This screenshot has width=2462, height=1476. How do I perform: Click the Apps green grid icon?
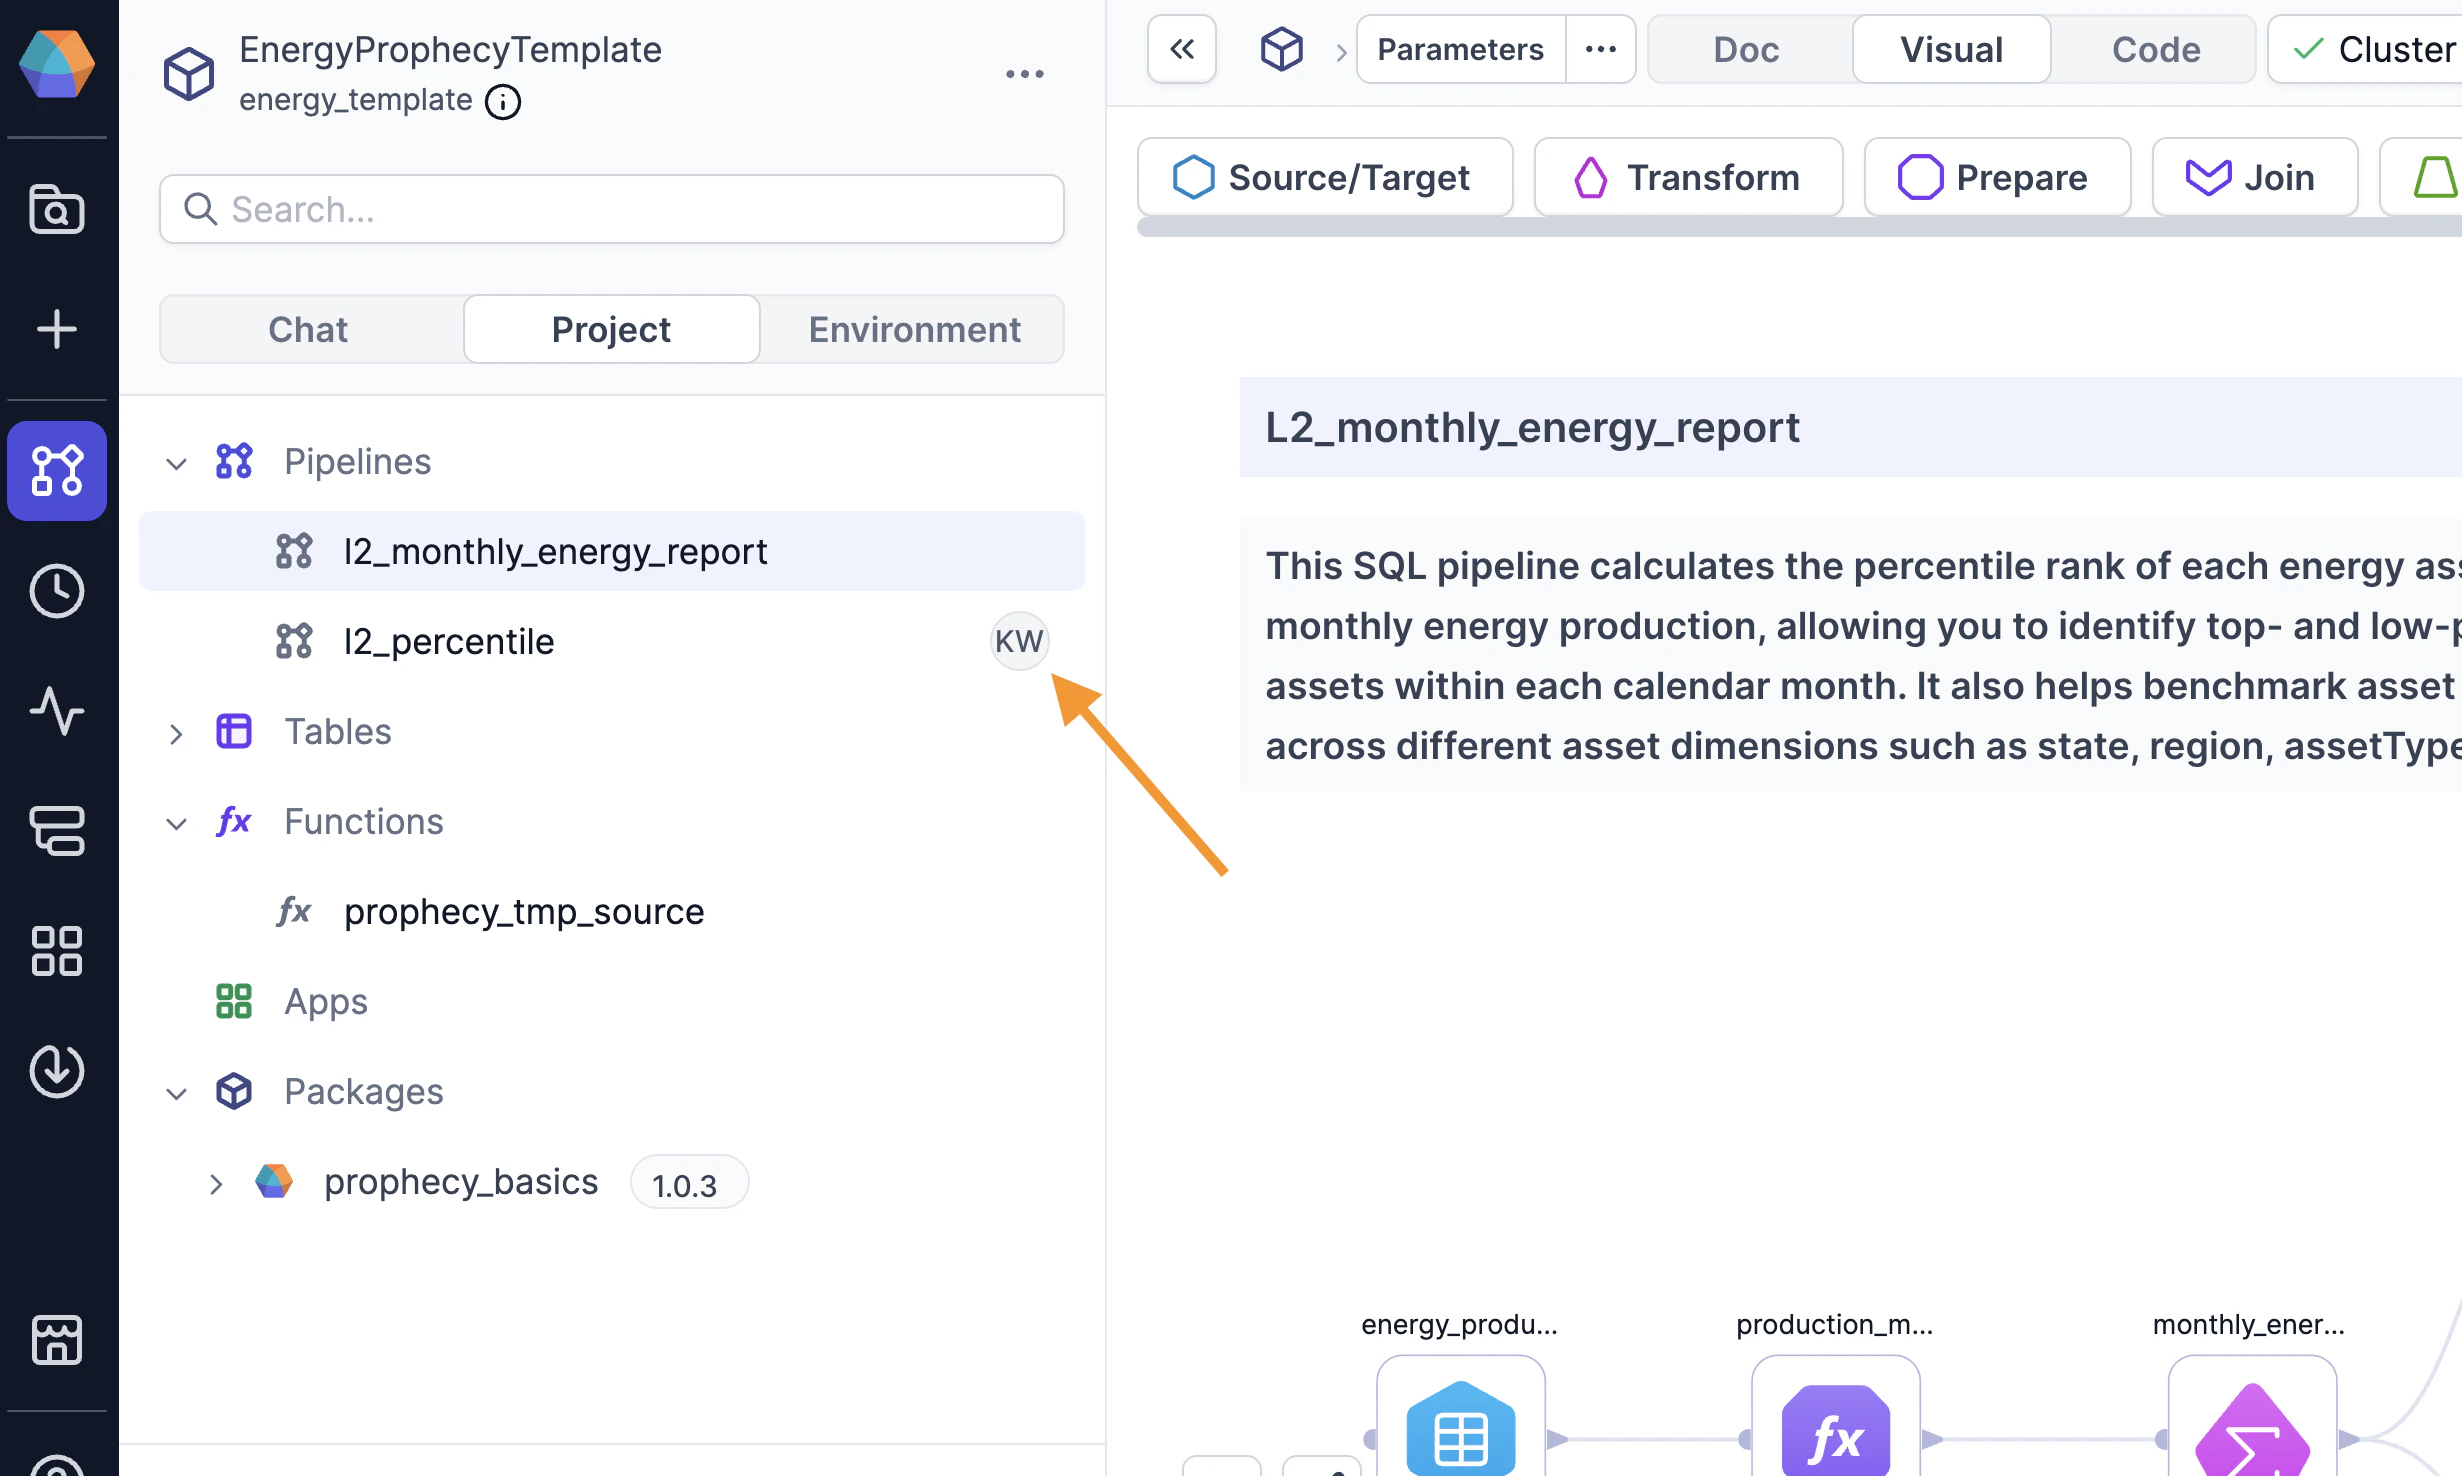pos(234,1001)
